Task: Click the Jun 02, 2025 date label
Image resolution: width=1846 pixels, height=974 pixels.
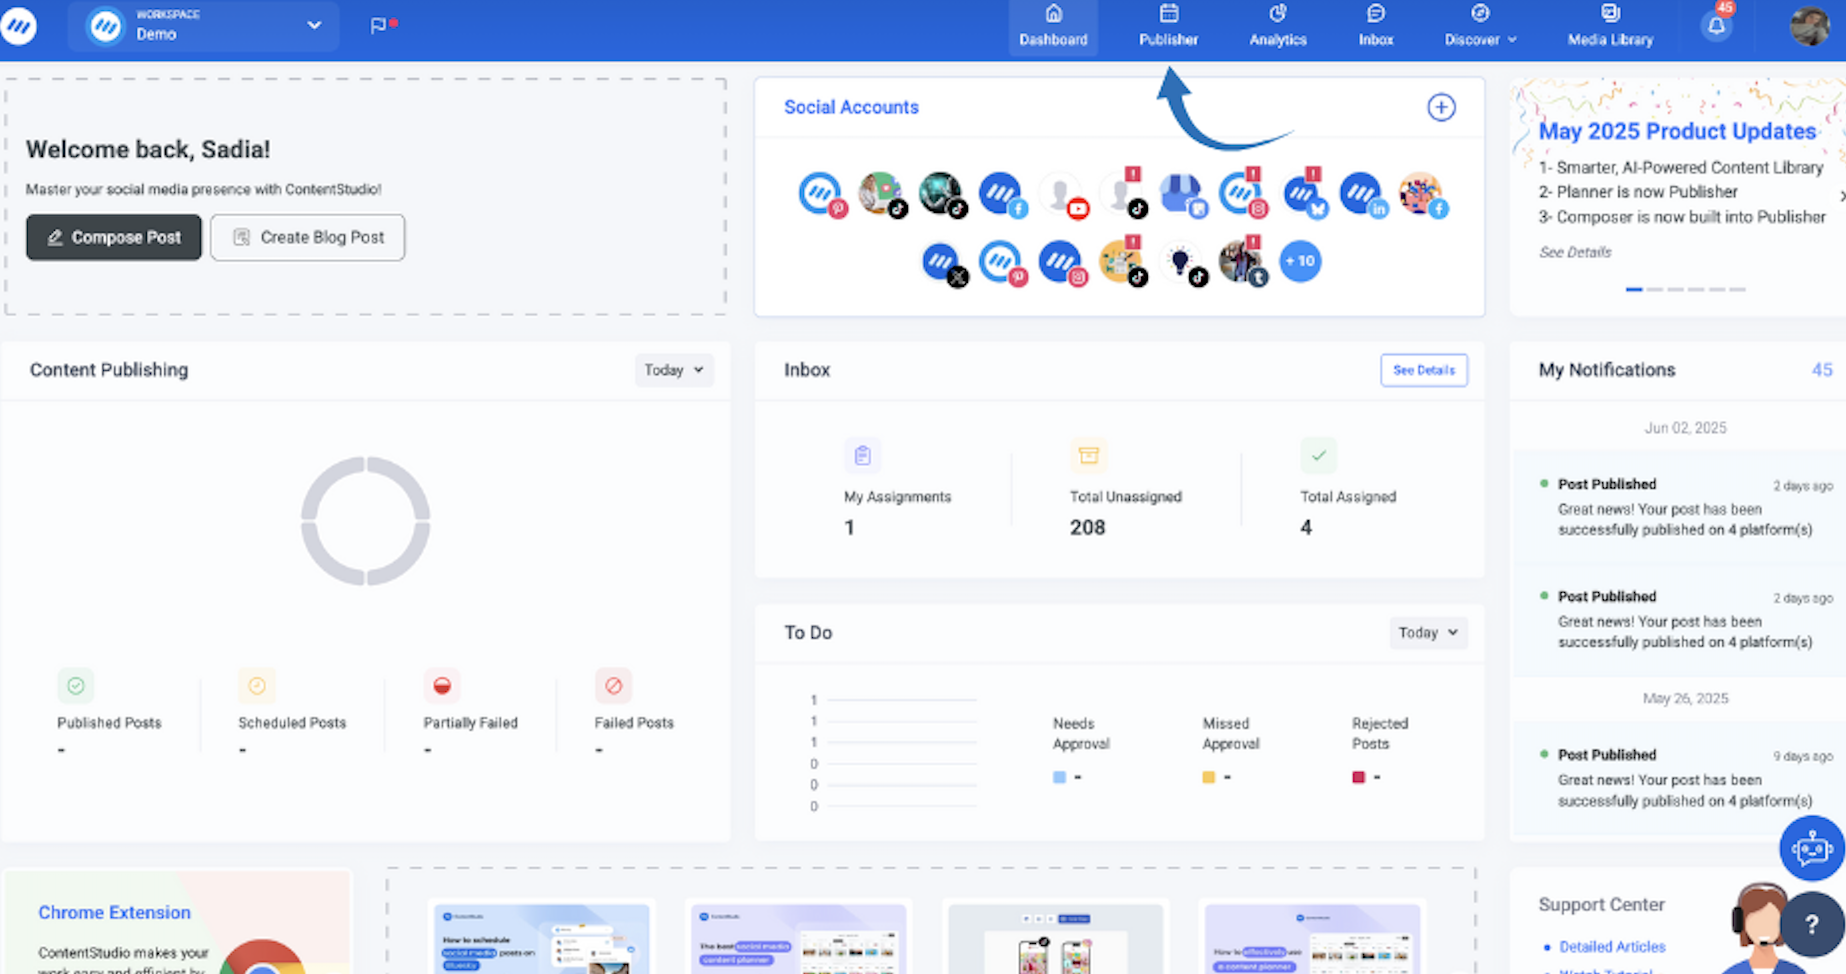Action: (x=1685, y=427)
